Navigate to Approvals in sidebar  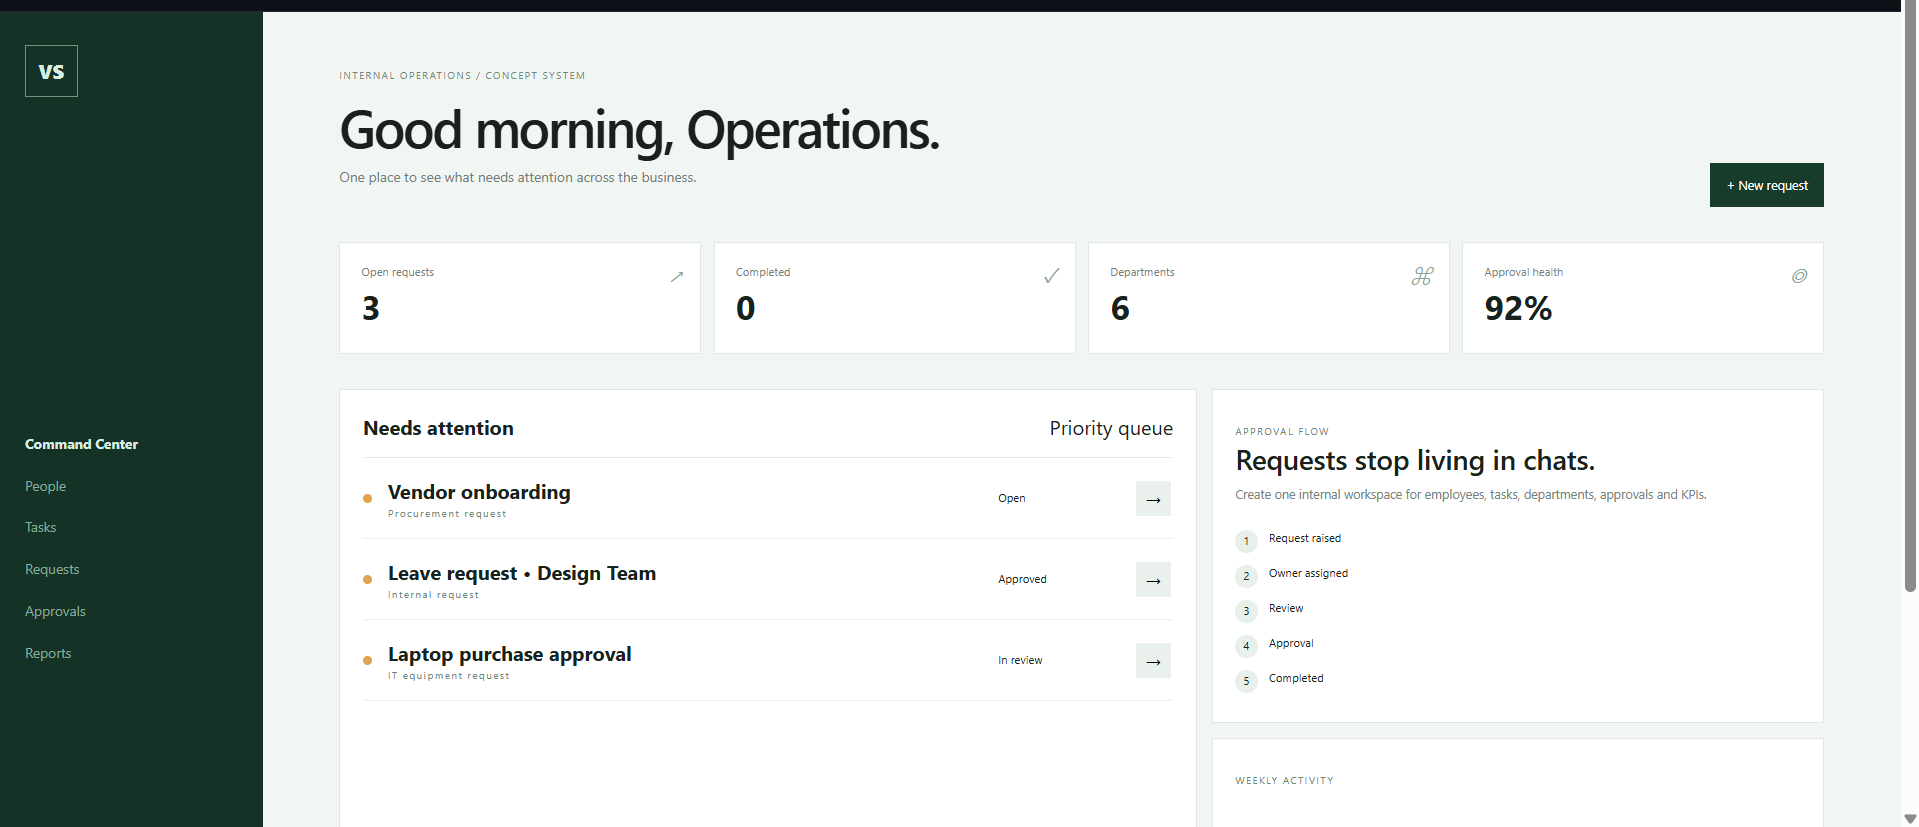(x=55, y=611)
